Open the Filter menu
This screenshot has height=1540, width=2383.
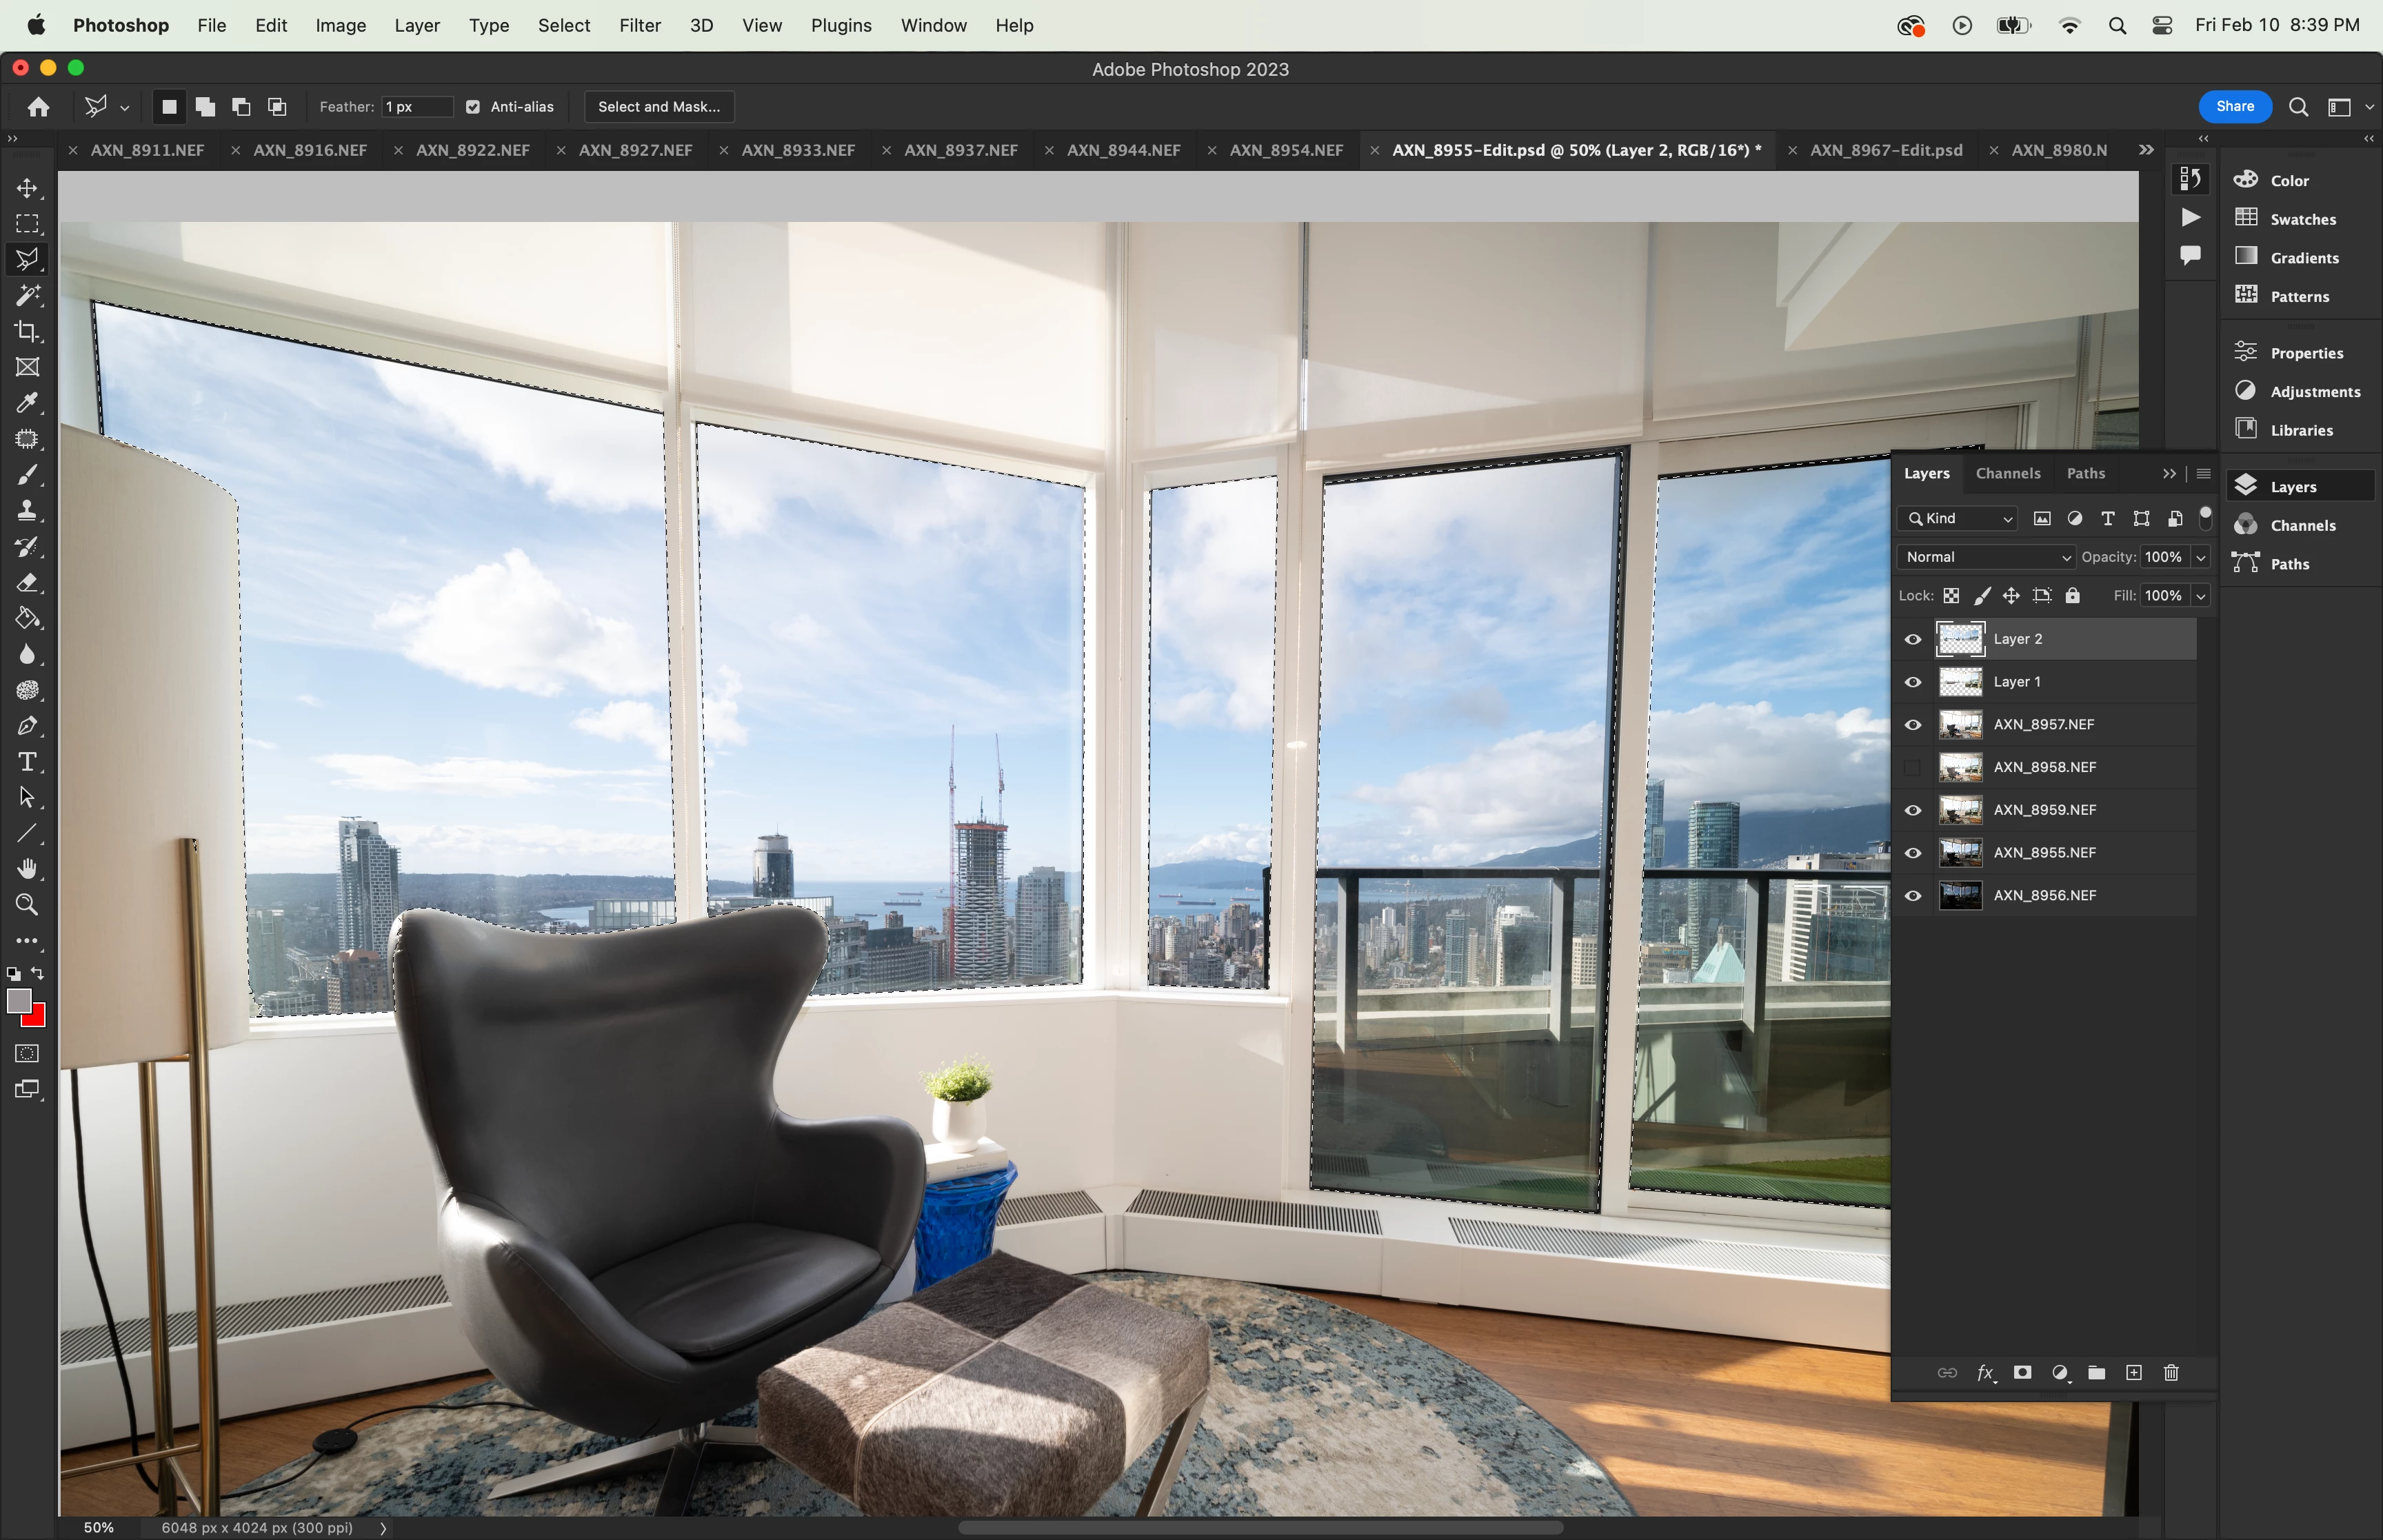pyautogui.click(x=639, y=25)
